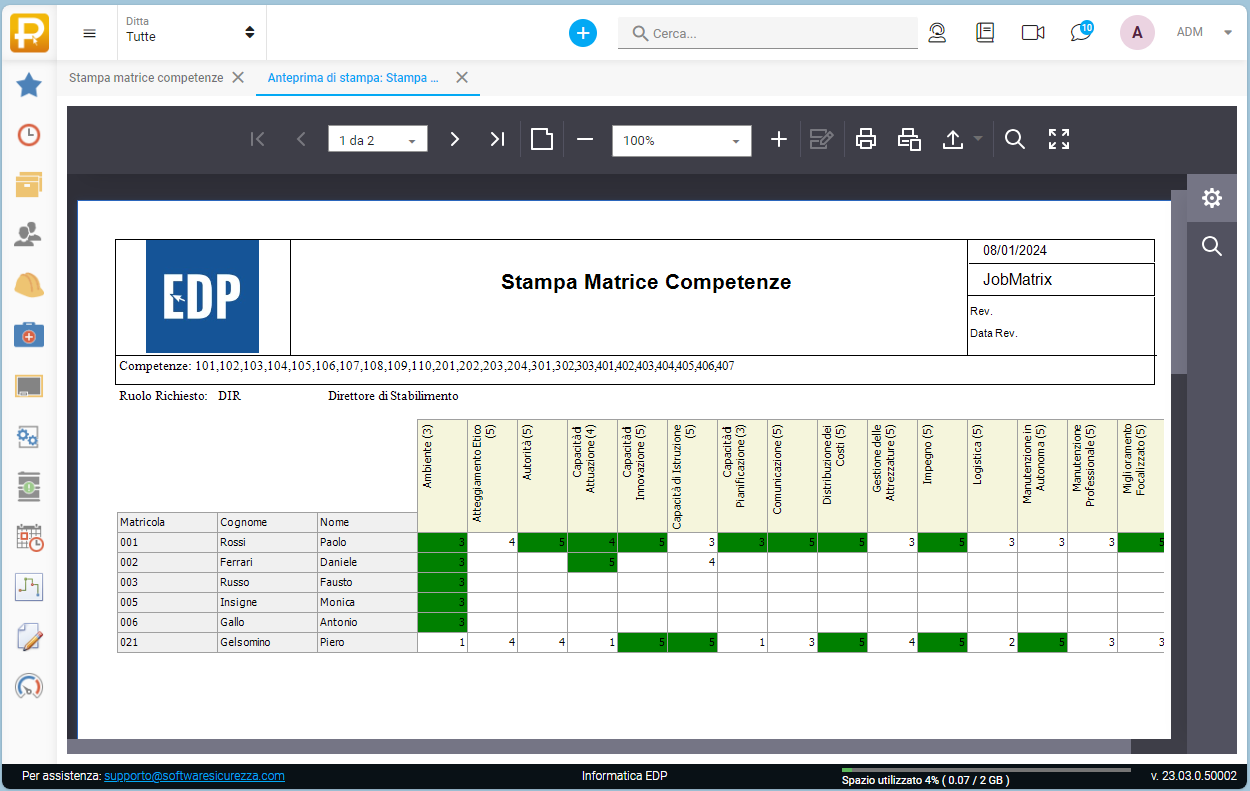1250x791 pixels.
Task: Click the safety helmet sidebar icon
Action: pyautogui.click(x=29, y=285)
